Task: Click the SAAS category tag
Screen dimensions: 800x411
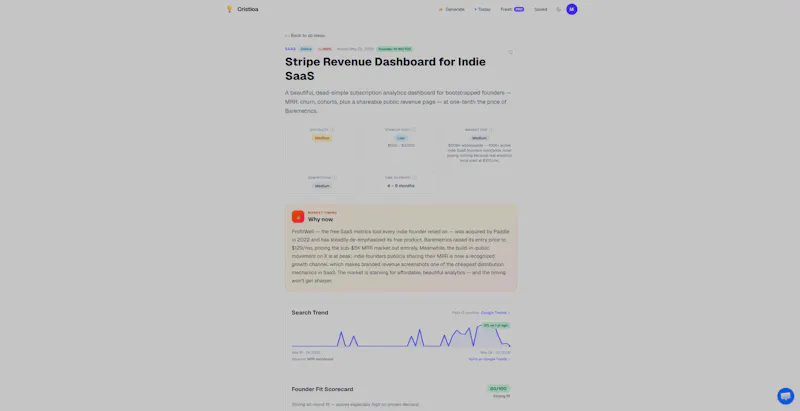Action: click(x=290, y=49)
